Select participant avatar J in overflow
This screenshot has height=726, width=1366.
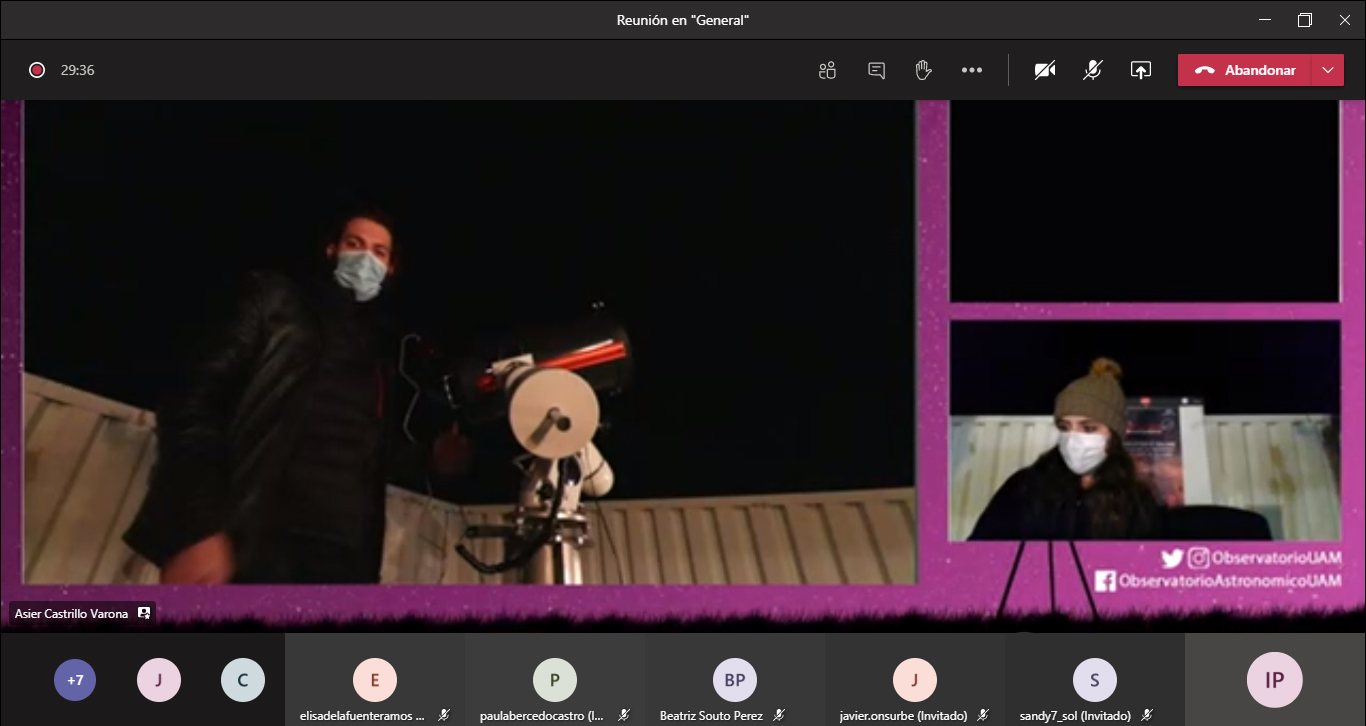click(159, 680)
